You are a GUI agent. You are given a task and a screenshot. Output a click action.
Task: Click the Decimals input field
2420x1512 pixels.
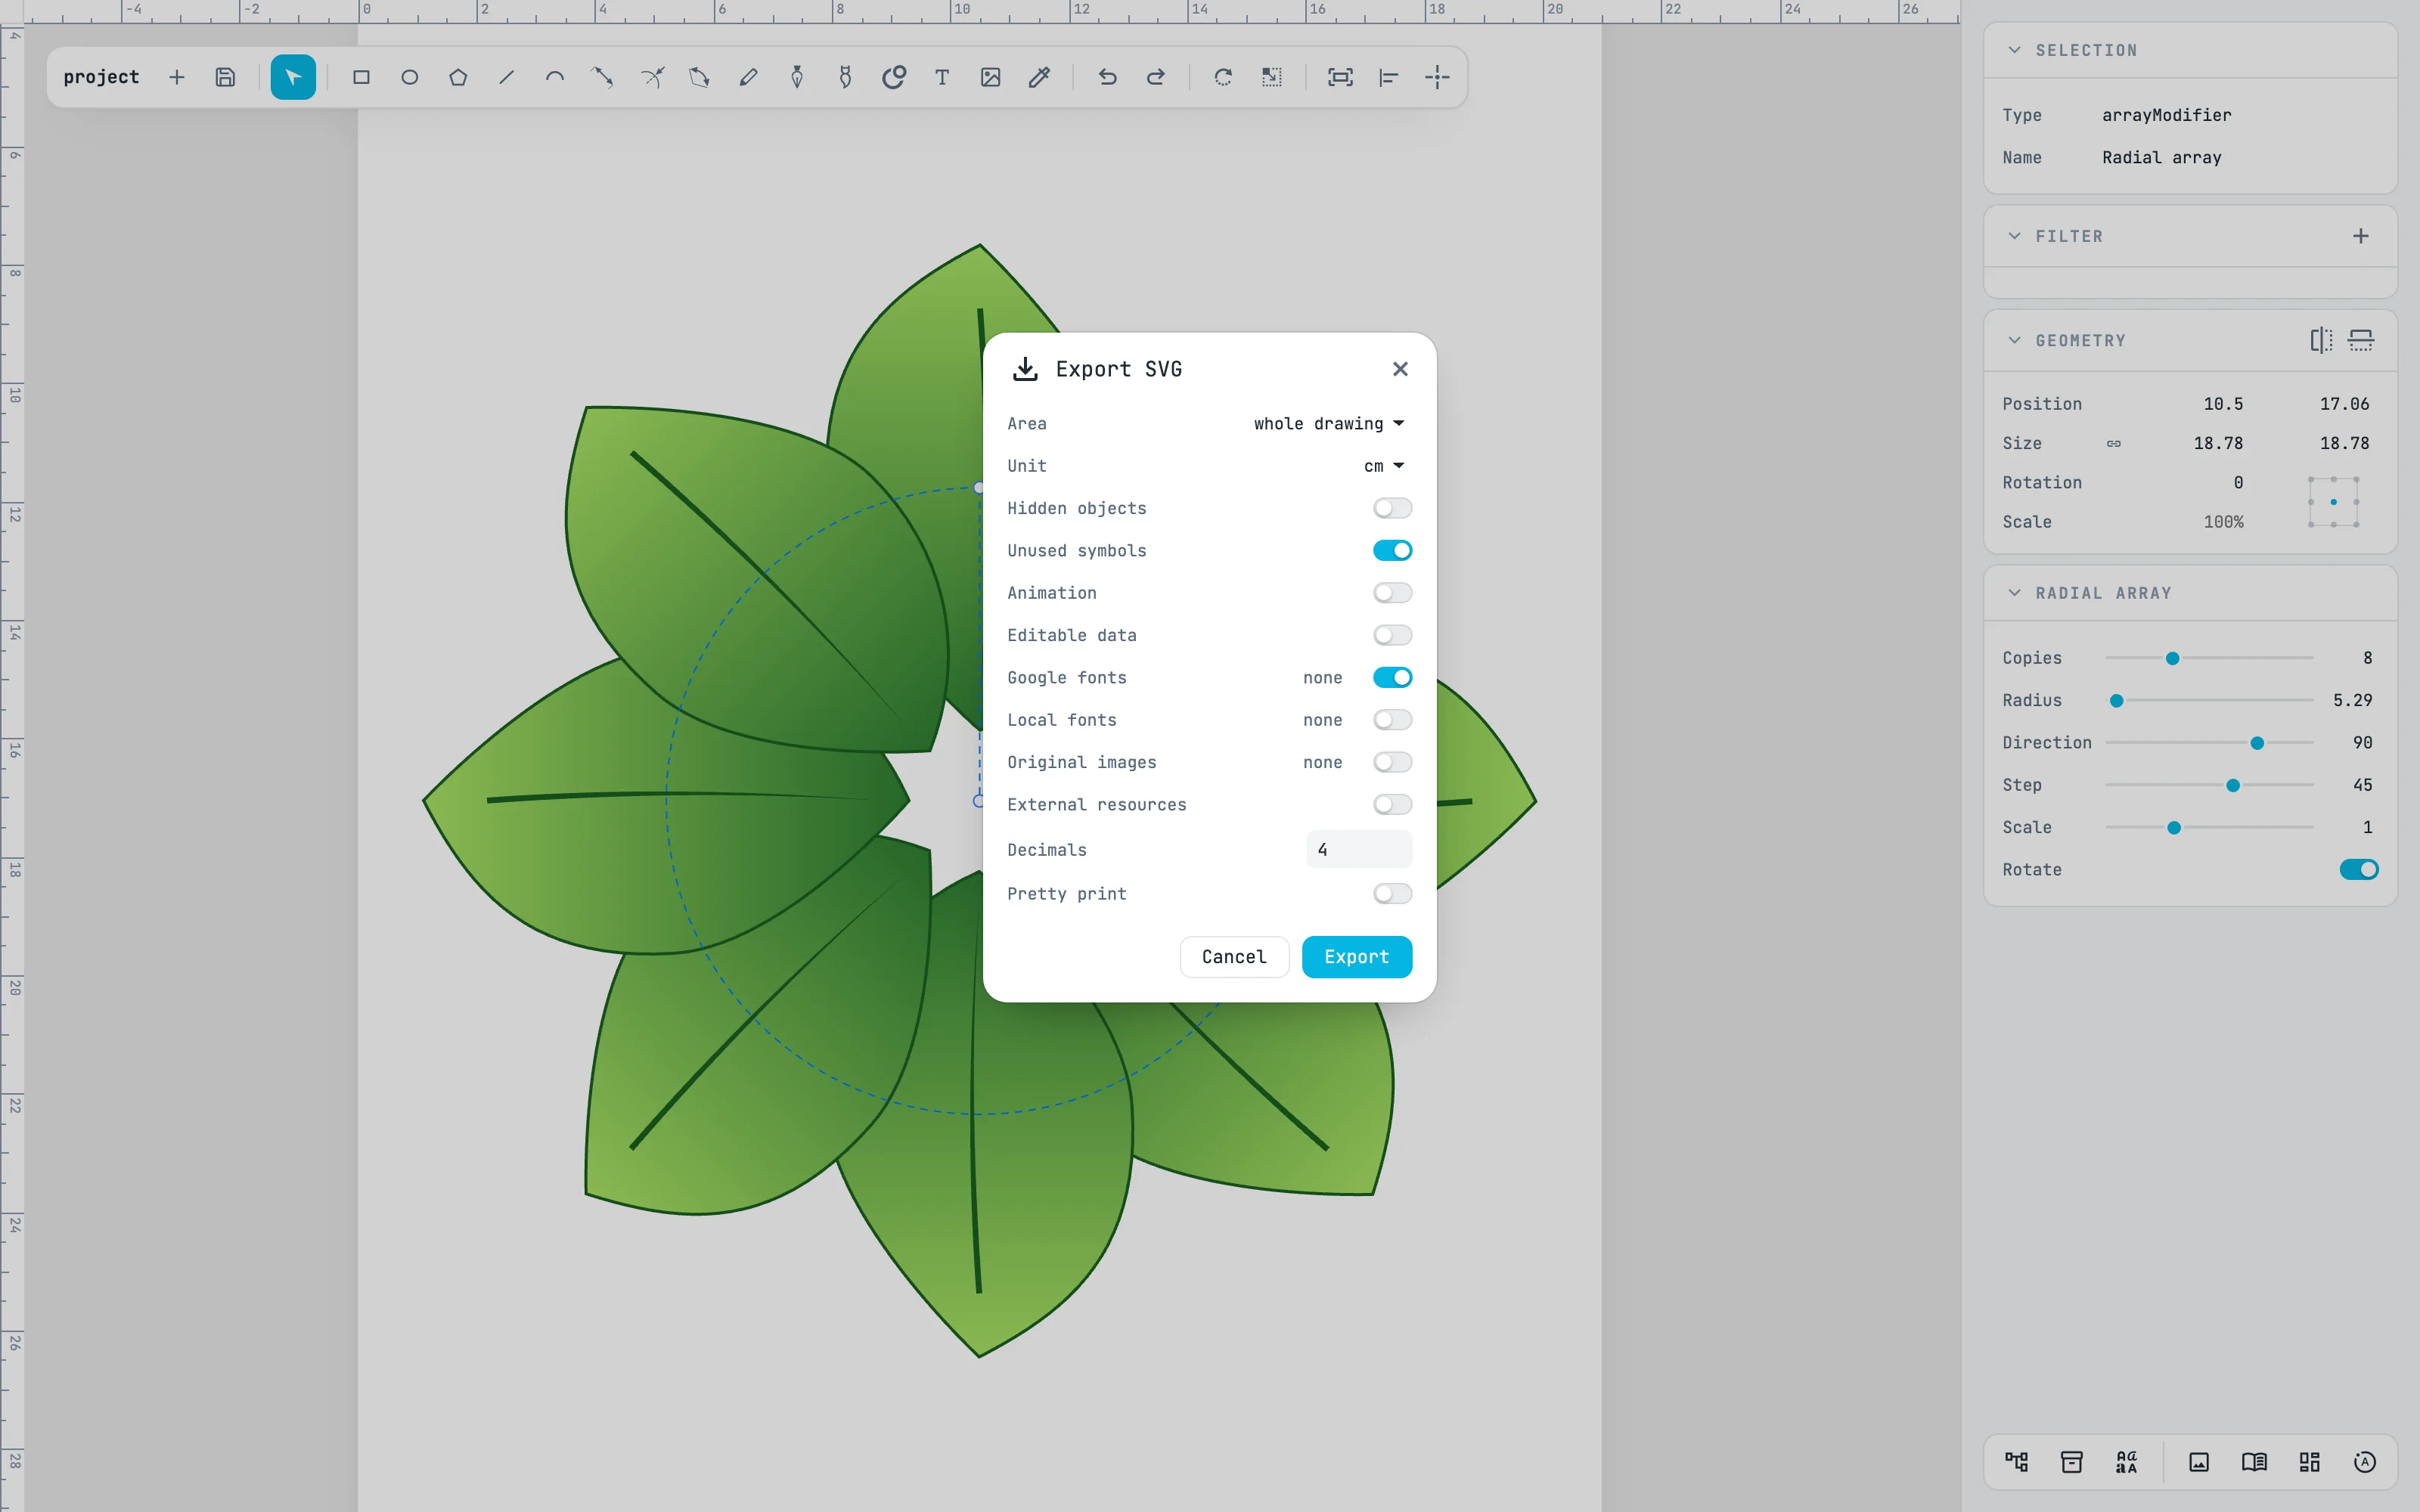(x=1359, y=849)
